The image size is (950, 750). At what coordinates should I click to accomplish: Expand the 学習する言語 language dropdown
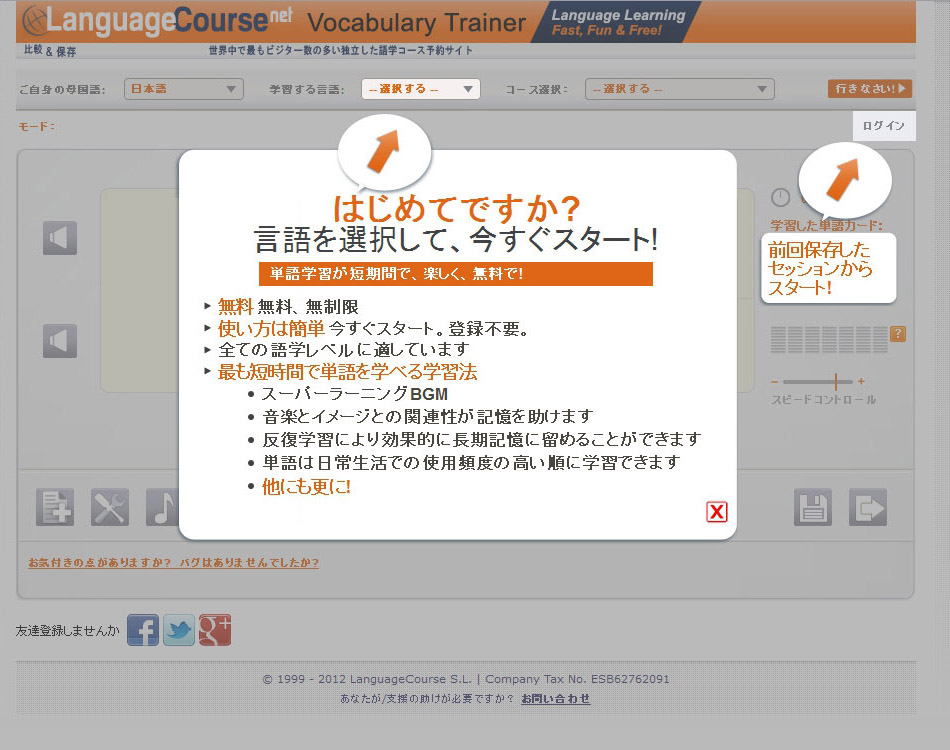(421, 89)
